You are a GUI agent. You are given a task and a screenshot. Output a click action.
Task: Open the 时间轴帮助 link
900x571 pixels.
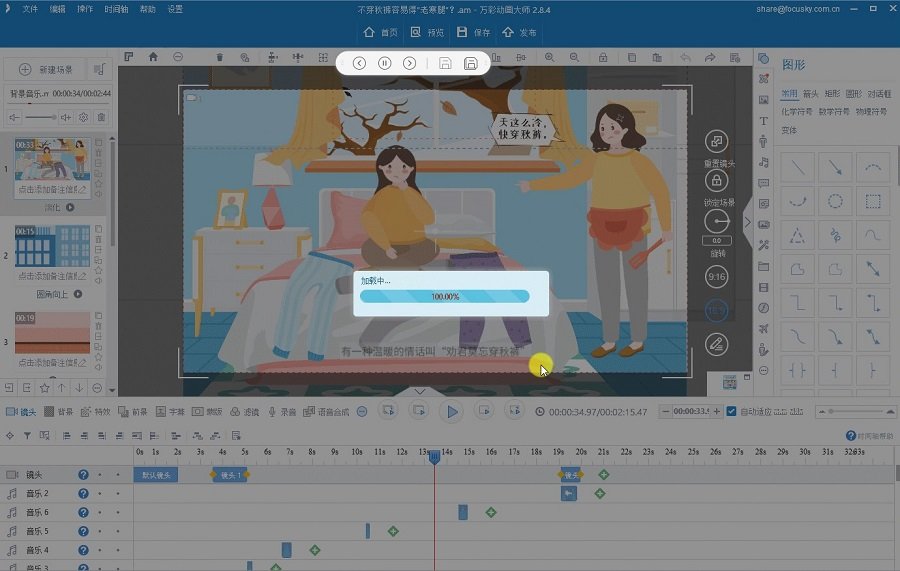870,436
